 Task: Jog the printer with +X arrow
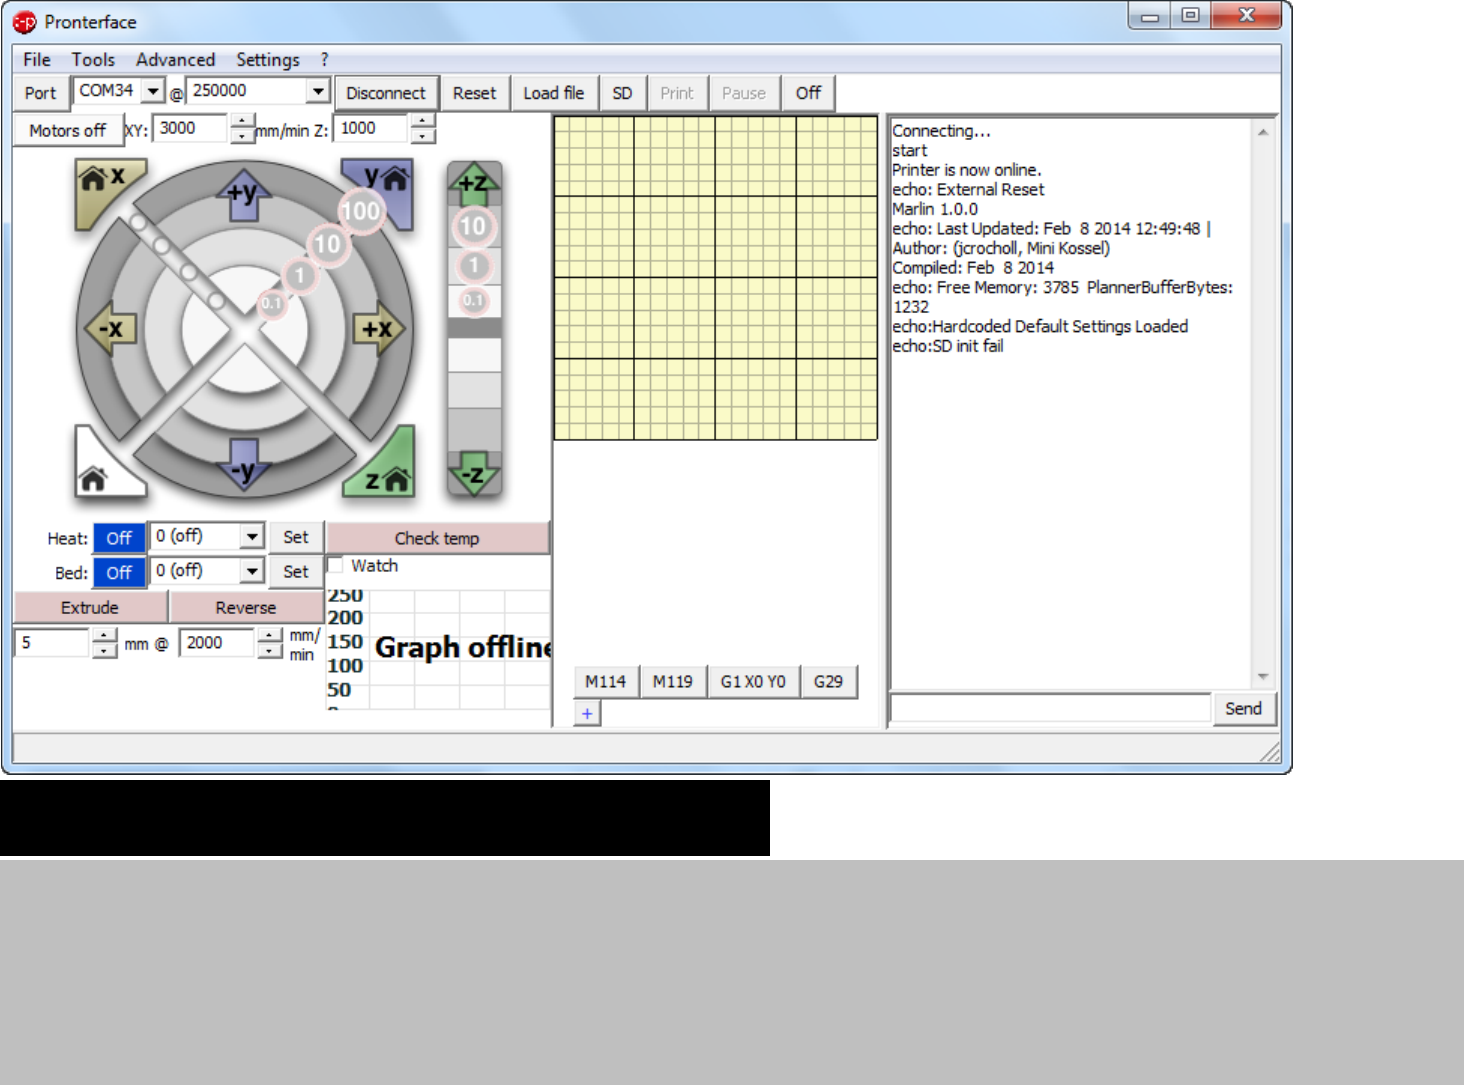[x=376, y=329]
